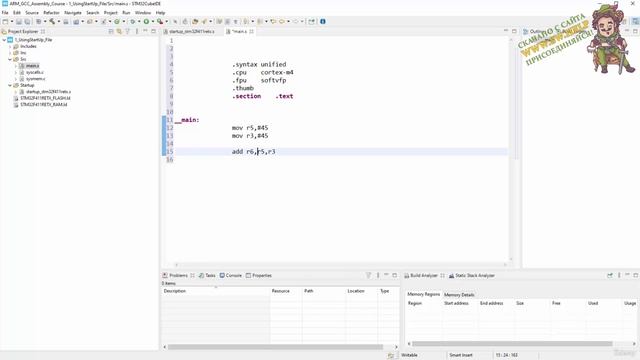Open the Search menu
Viewport: 640px width, 360px height.
[x=93, y=13]
